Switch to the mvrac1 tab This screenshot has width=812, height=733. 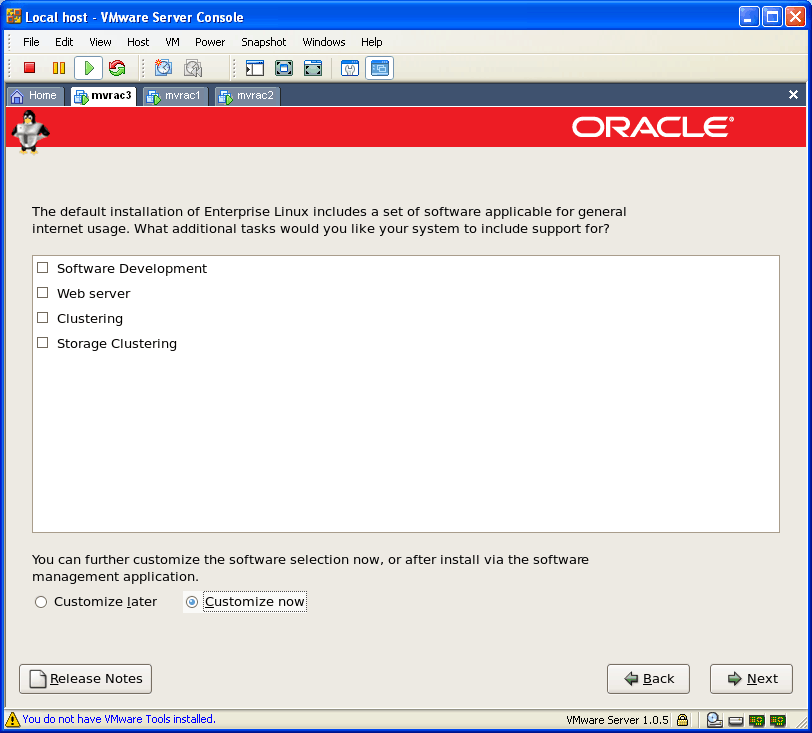pos(176,96)
